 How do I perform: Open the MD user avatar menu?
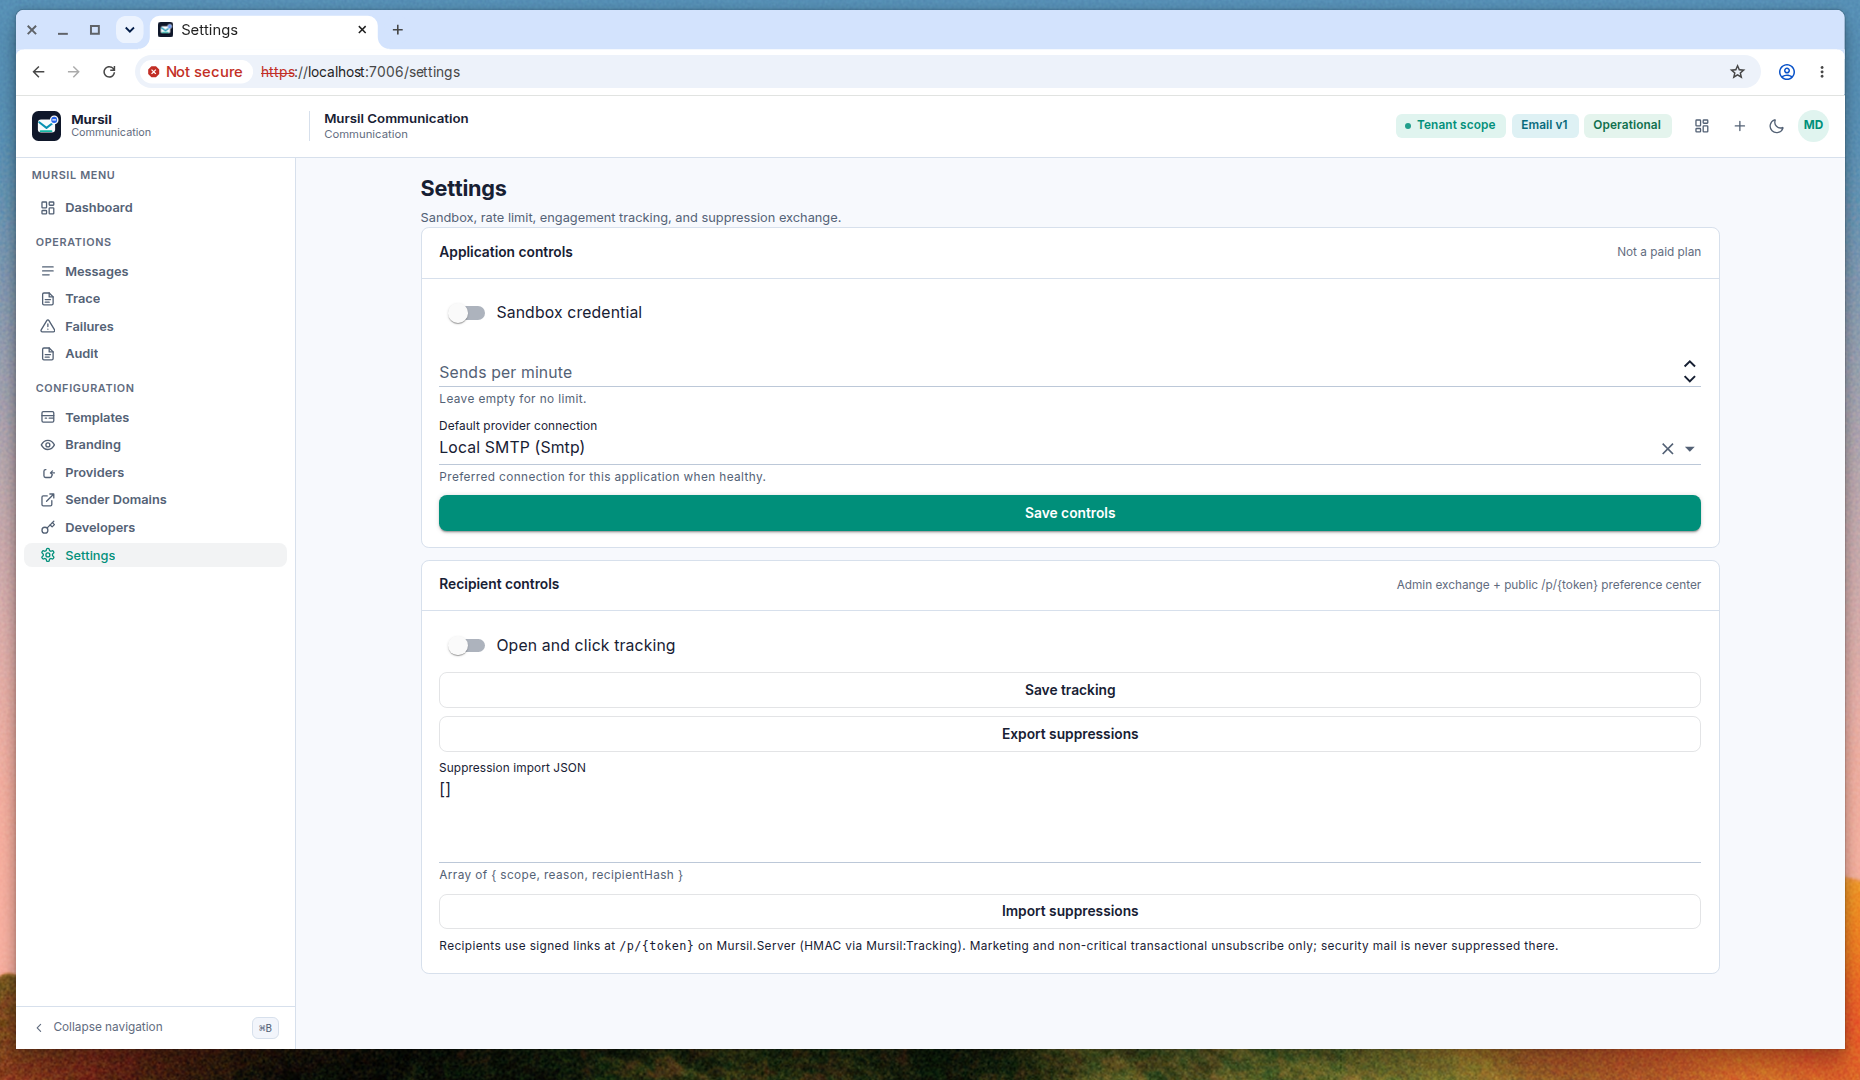tap(1813, 126)
